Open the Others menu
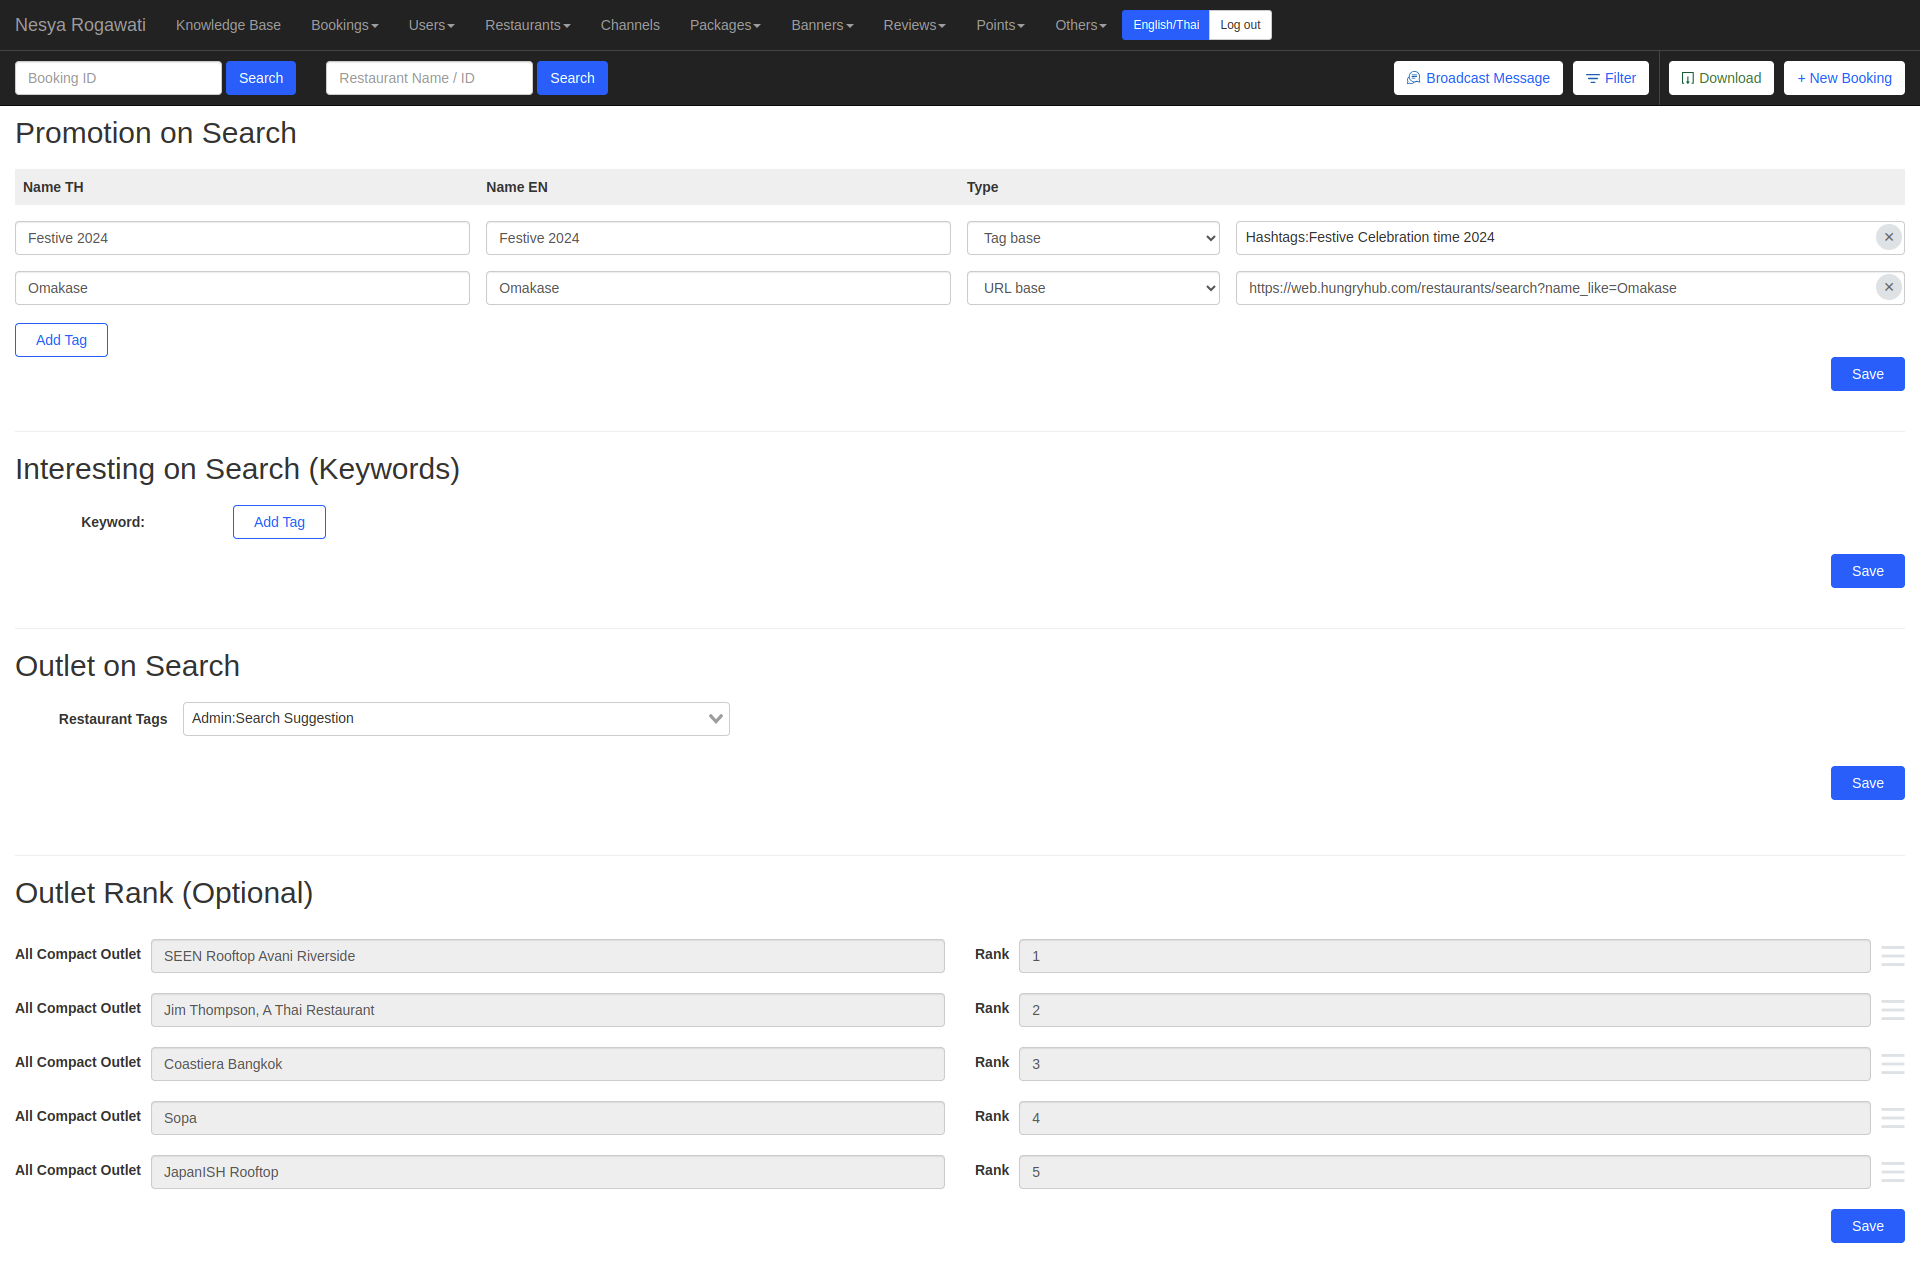 point(1080,25)
